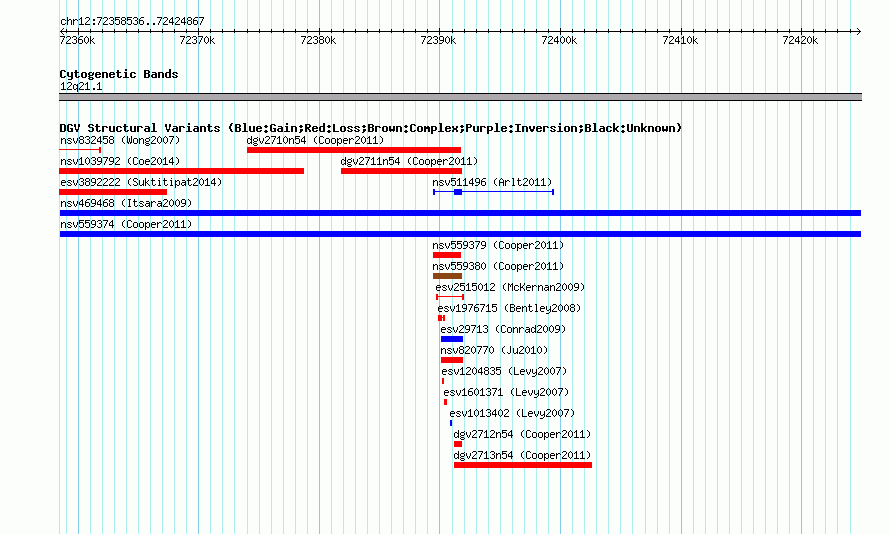This screenshot has height=534, width=890.
Task: Click the DGV Structural Variants track title
Action: click(371, 128)
